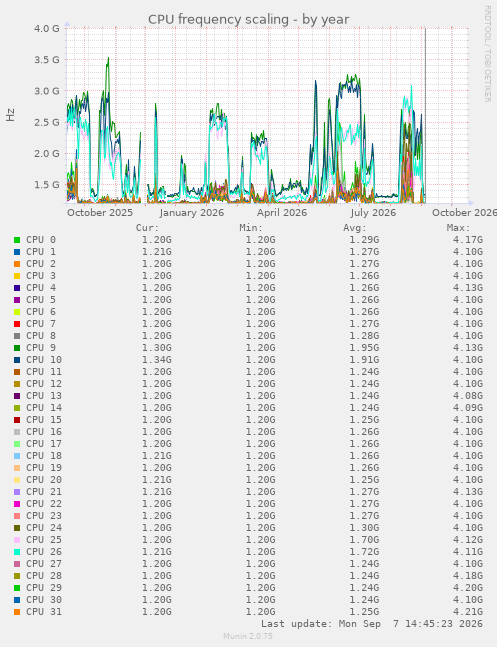Click the CPU 31 legend label

(x=44, y=612)
